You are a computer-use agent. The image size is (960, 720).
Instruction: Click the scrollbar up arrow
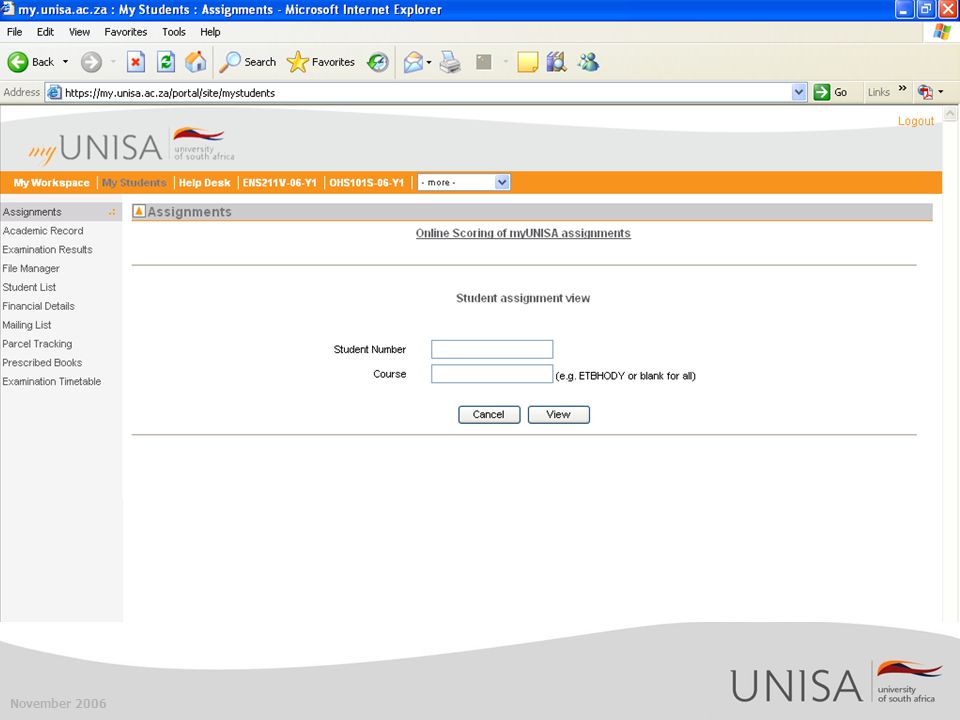pyautogui.click(x=950, y=113)
